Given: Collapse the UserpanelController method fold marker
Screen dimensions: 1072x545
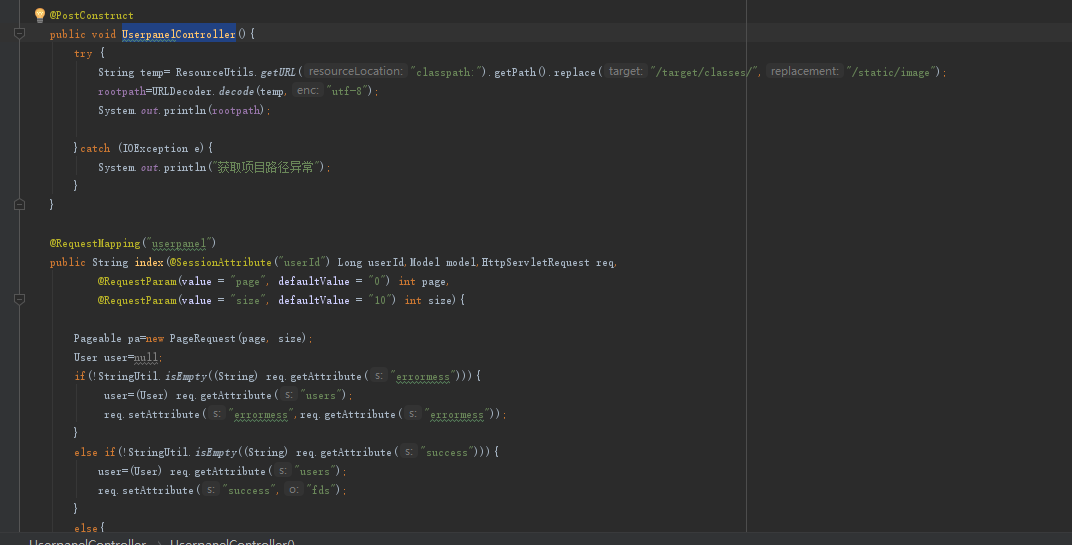Looking at the screenshot, I should (19, 34).
